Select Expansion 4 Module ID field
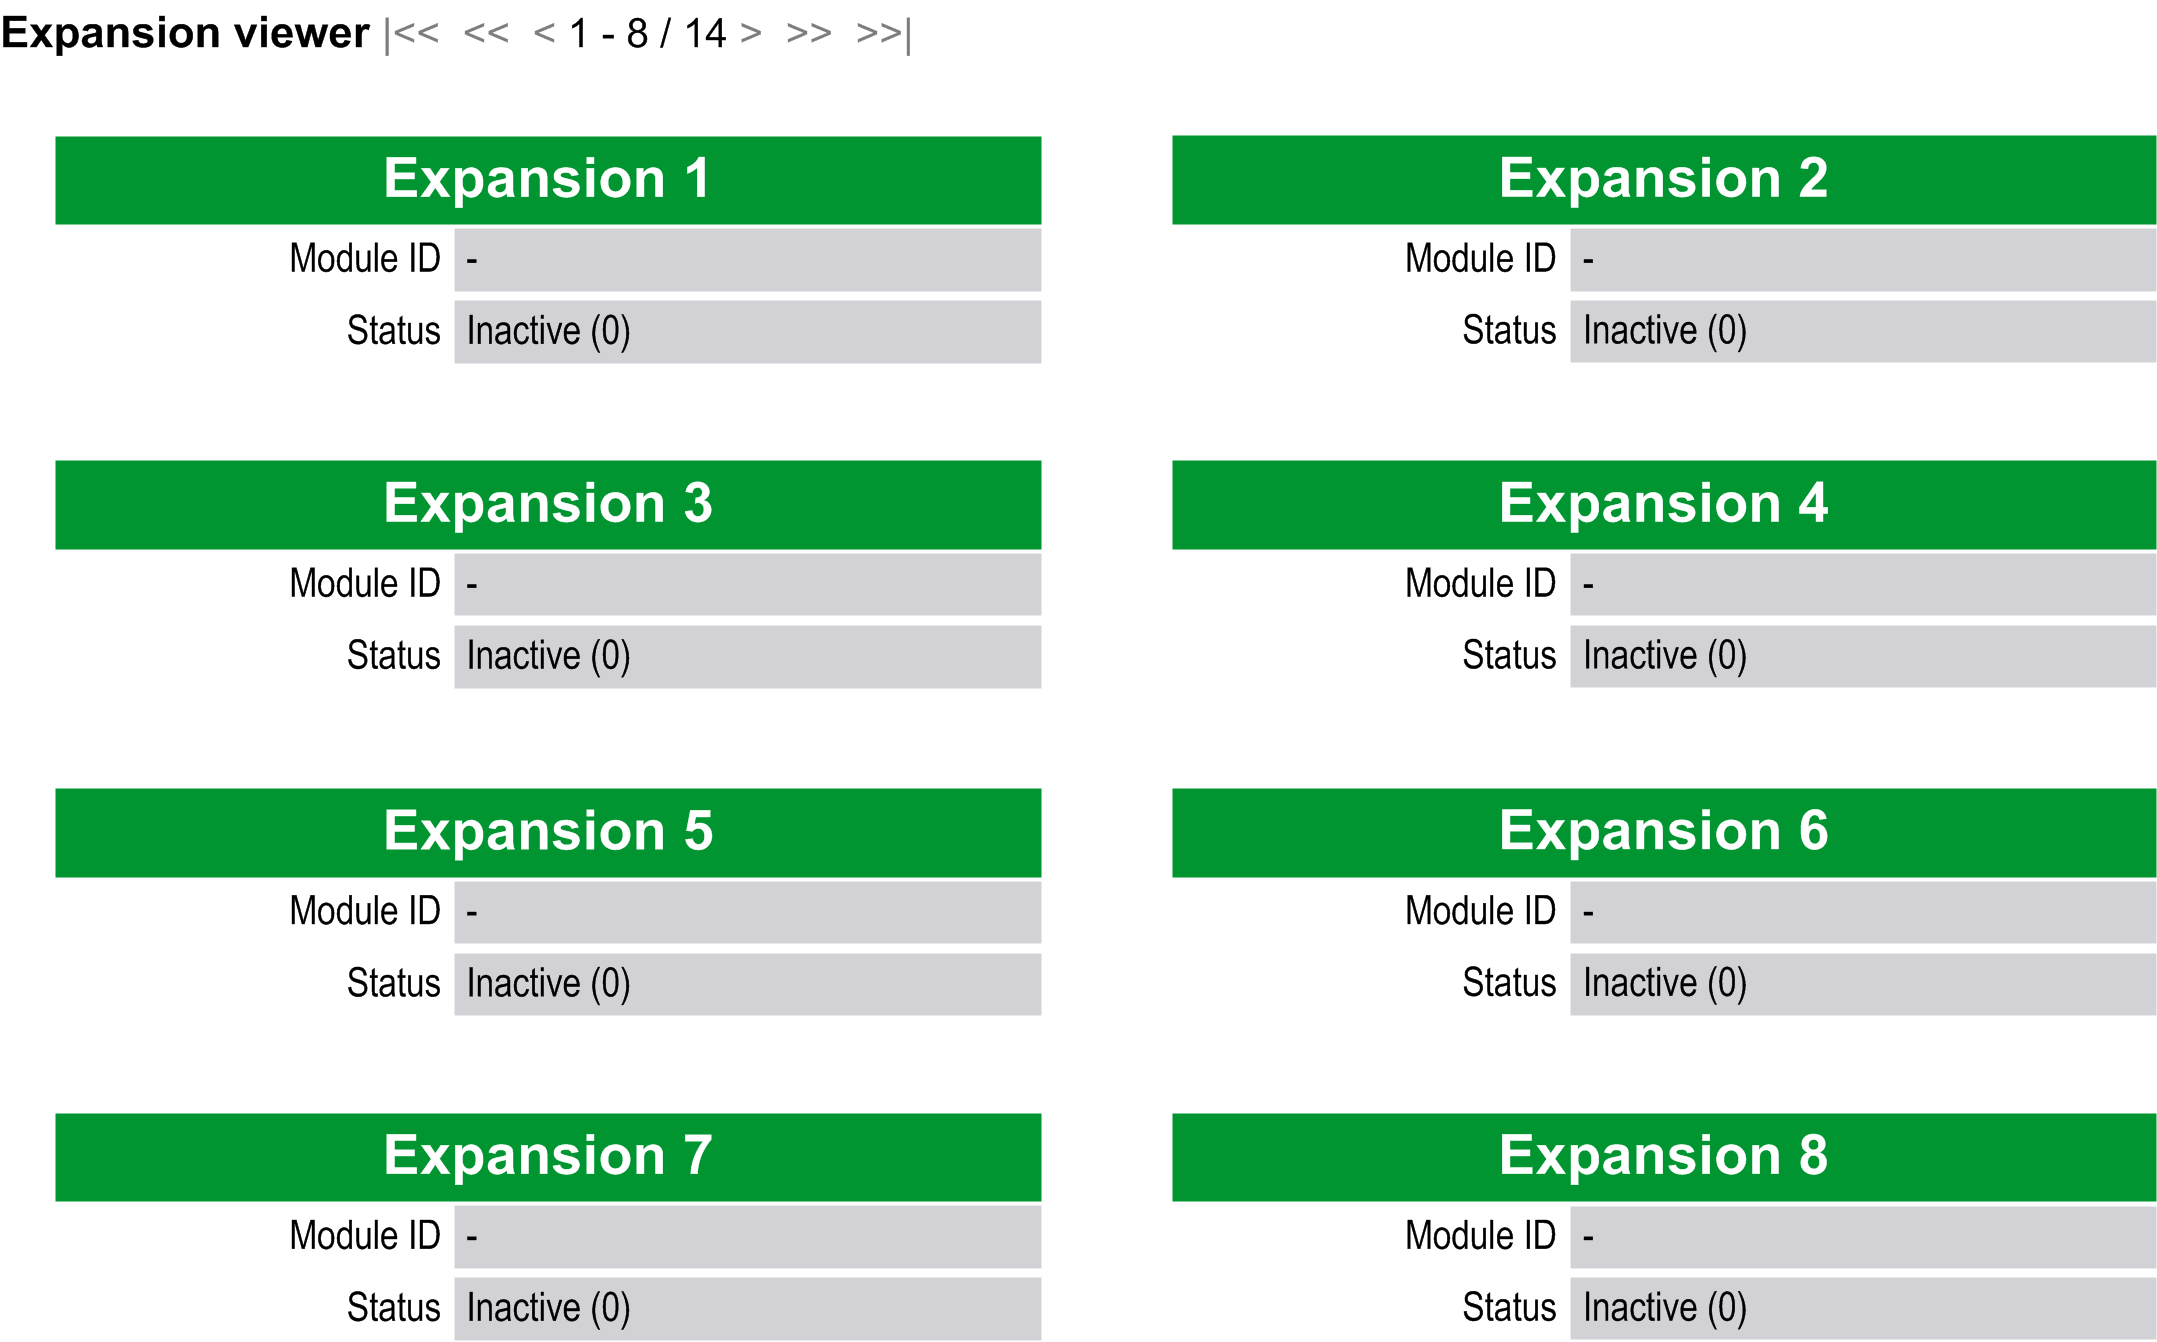 (x=1862, y=584)
